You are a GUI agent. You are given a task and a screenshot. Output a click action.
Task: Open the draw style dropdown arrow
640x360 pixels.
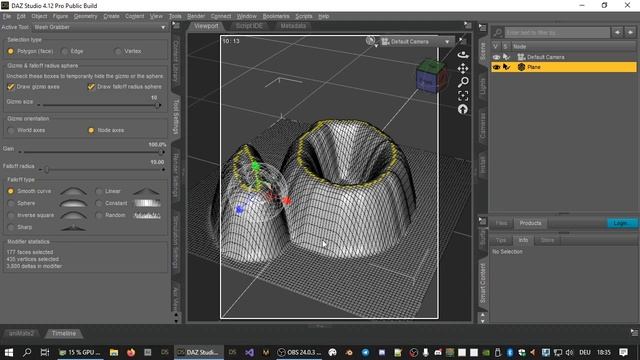pyautogui.click(x=376, y=46)
